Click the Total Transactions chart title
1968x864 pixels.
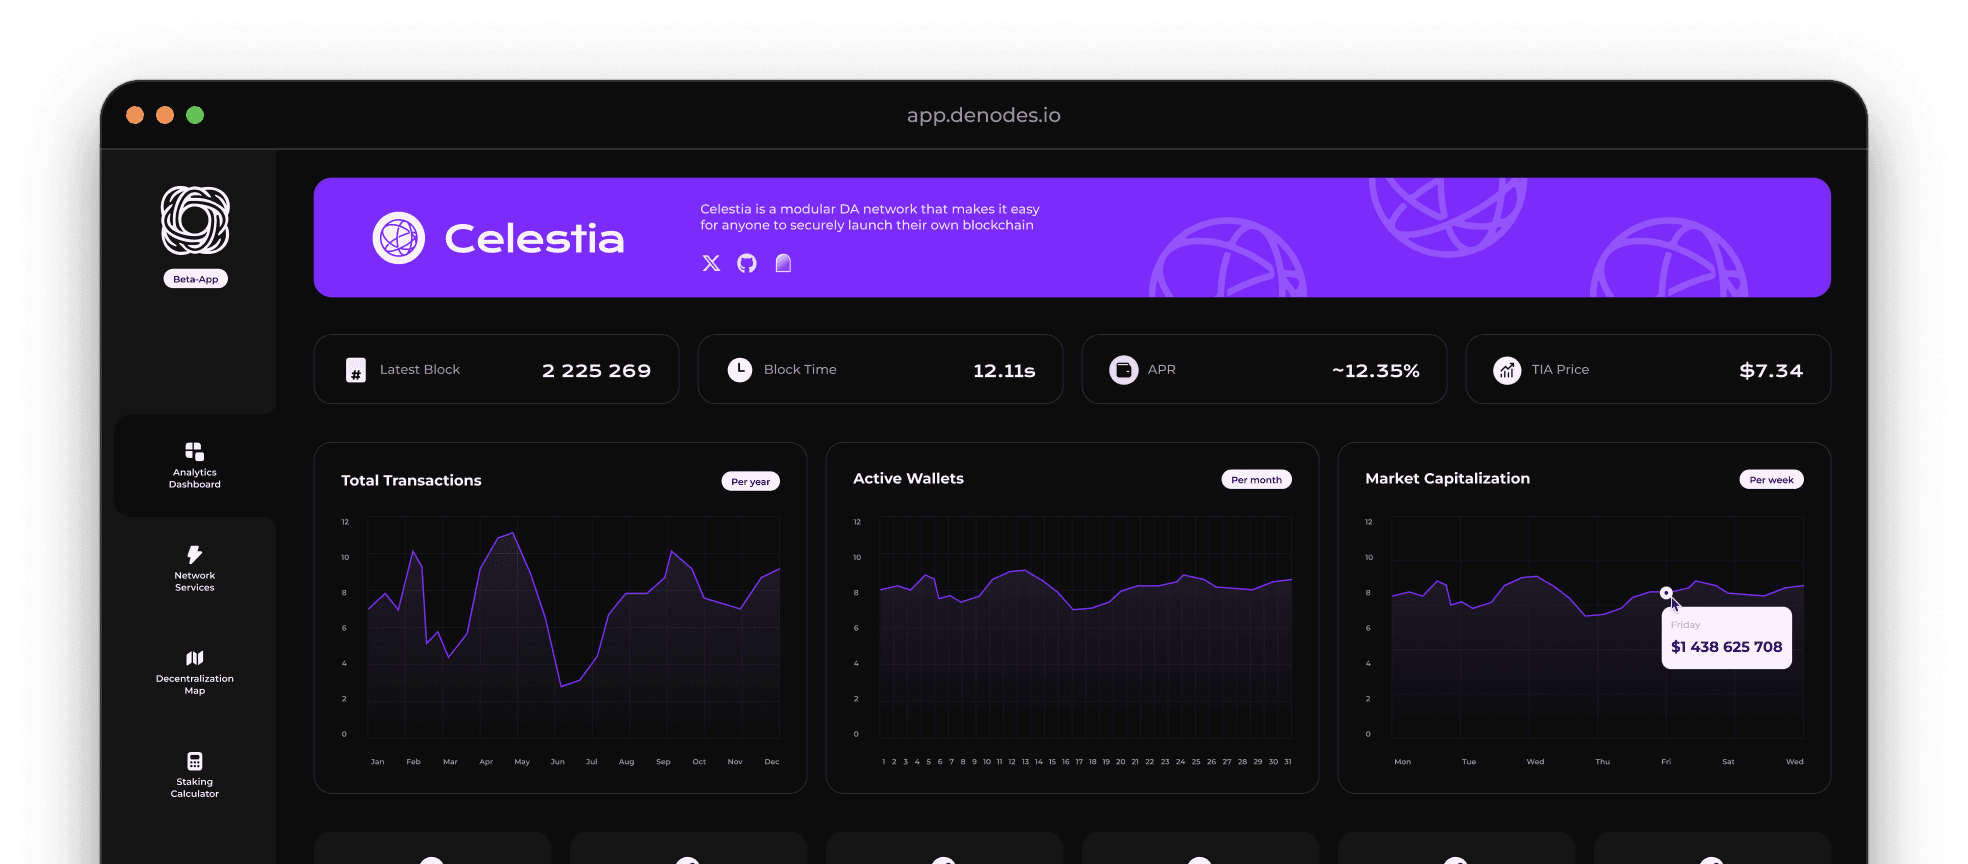coord(411,481)
